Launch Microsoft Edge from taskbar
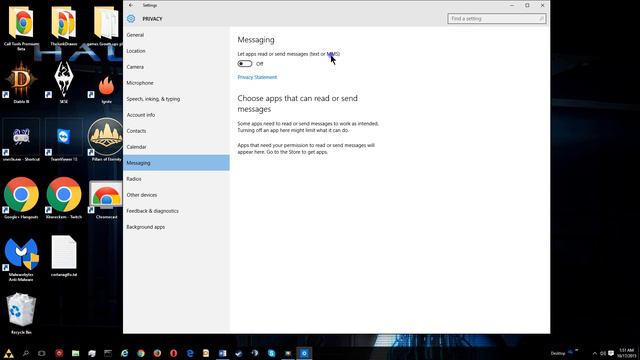The image size is (640, 360). (x=190, y=353)
